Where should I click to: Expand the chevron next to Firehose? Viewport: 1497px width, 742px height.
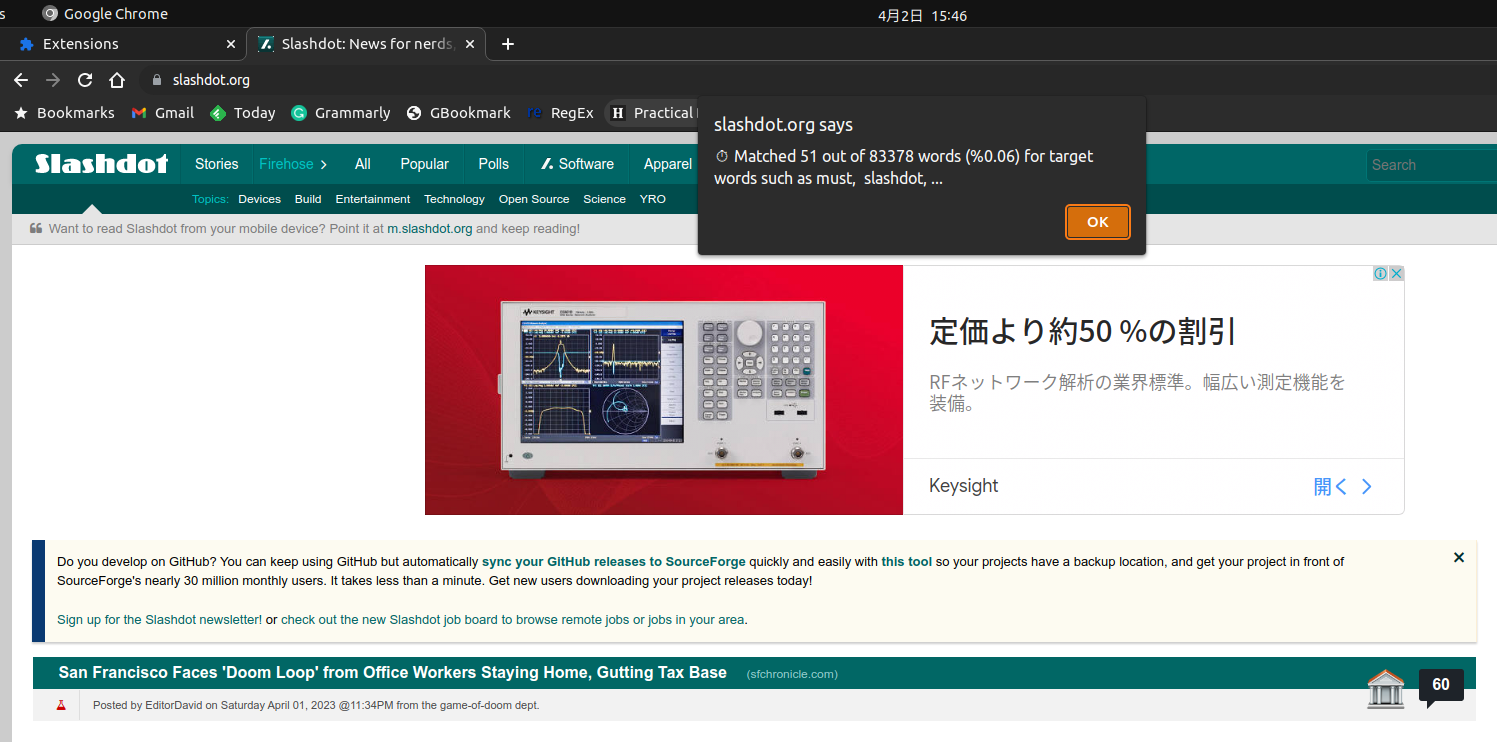coord(324,164)
